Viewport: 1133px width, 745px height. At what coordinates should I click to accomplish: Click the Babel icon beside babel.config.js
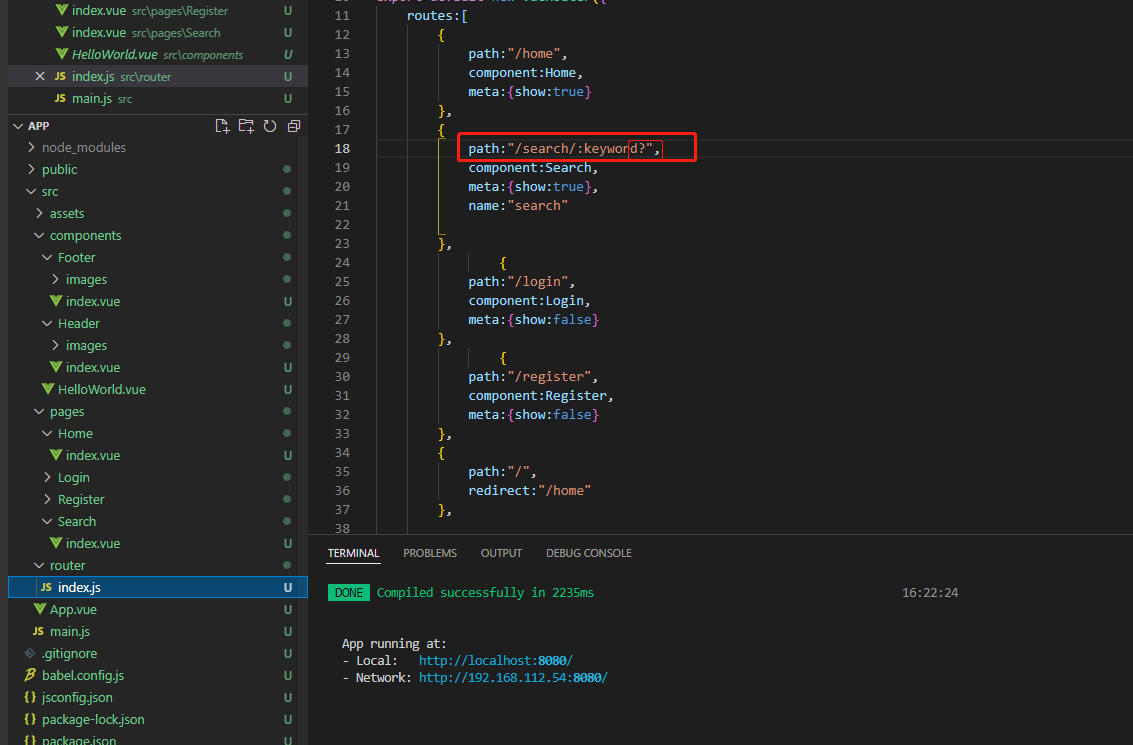pyautogui.click(x=31, y=676)
